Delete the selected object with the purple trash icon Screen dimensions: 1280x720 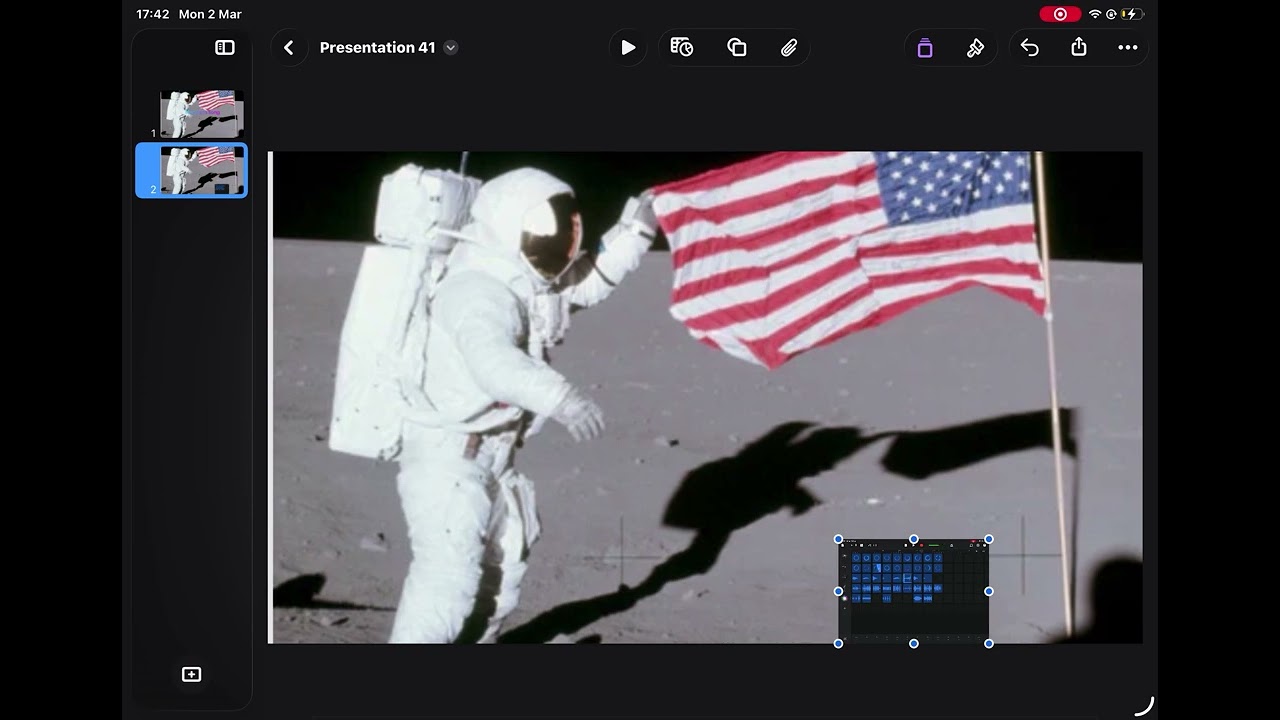[x=925, y=47]
